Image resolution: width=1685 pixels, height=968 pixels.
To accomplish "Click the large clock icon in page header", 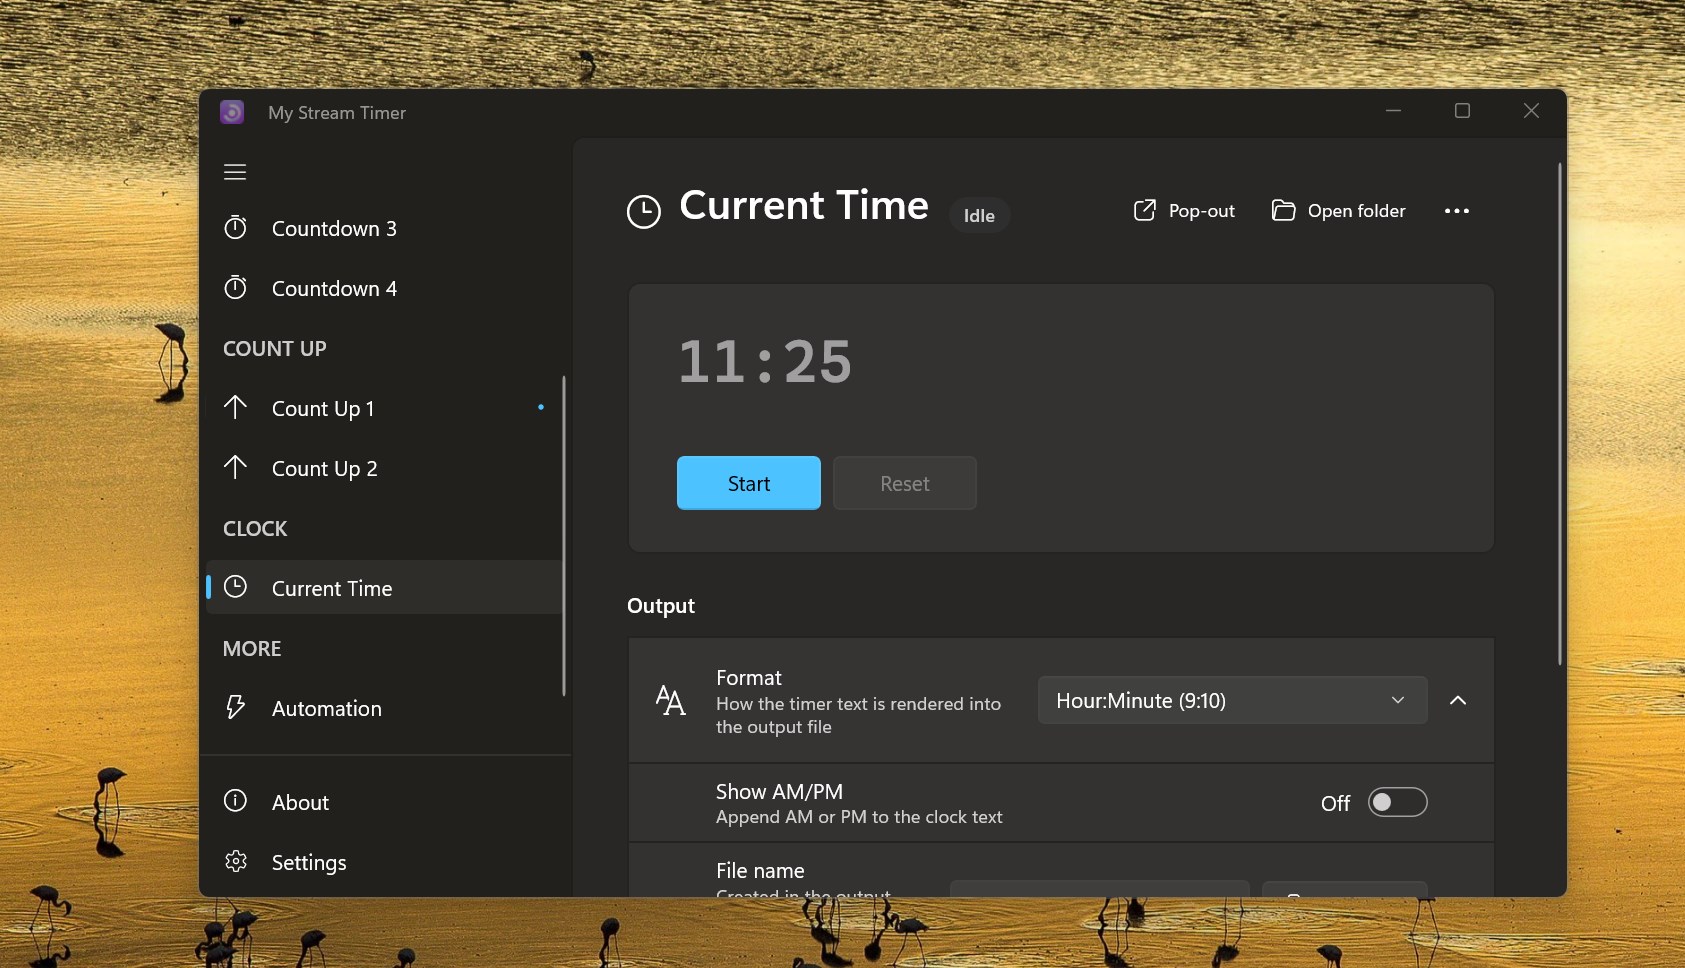I will pyautogui.click(x=644, y=212).
